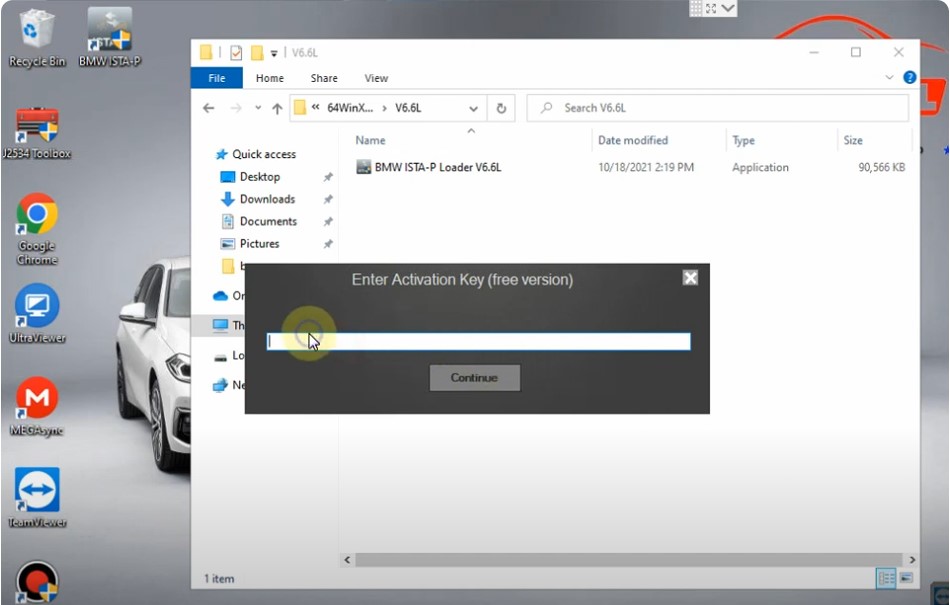This screenshot has height=605, width=950.
Task: Click the refresh button beside address bar
Action: [x=501, y=108]
